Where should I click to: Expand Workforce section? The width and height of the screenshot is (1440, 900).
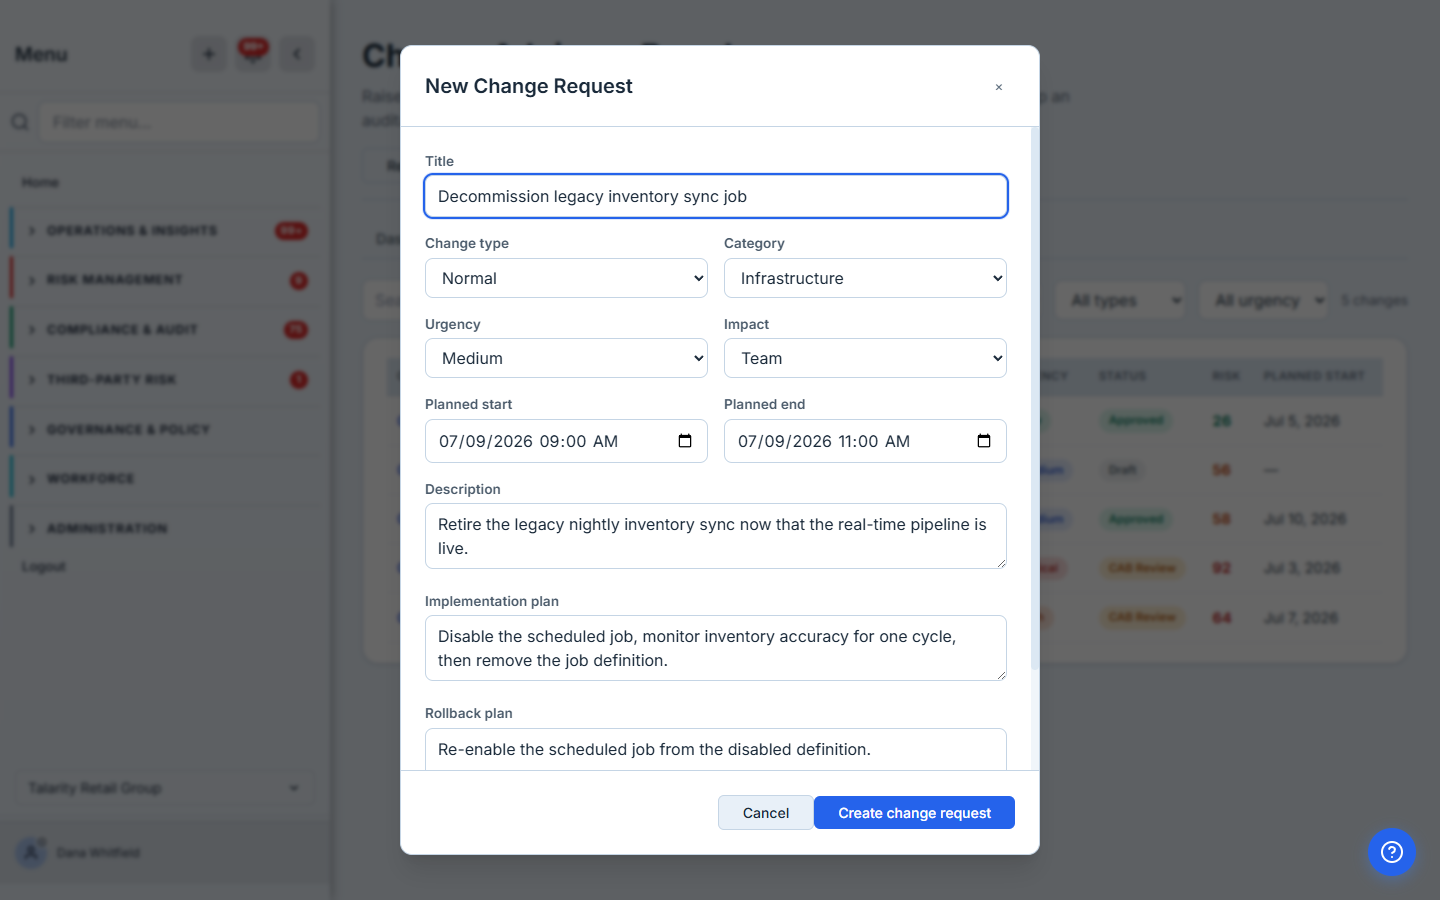(x=163, y=479)
